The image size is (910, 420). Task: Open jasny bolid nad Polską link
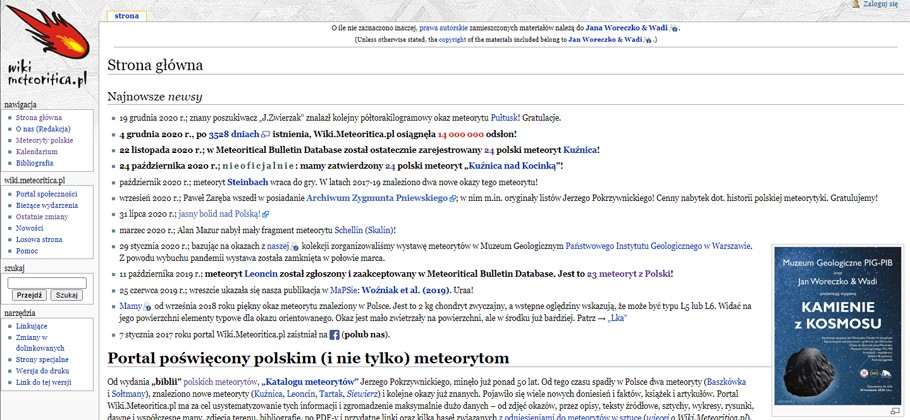pyautogui.click(x=220, y=214)
